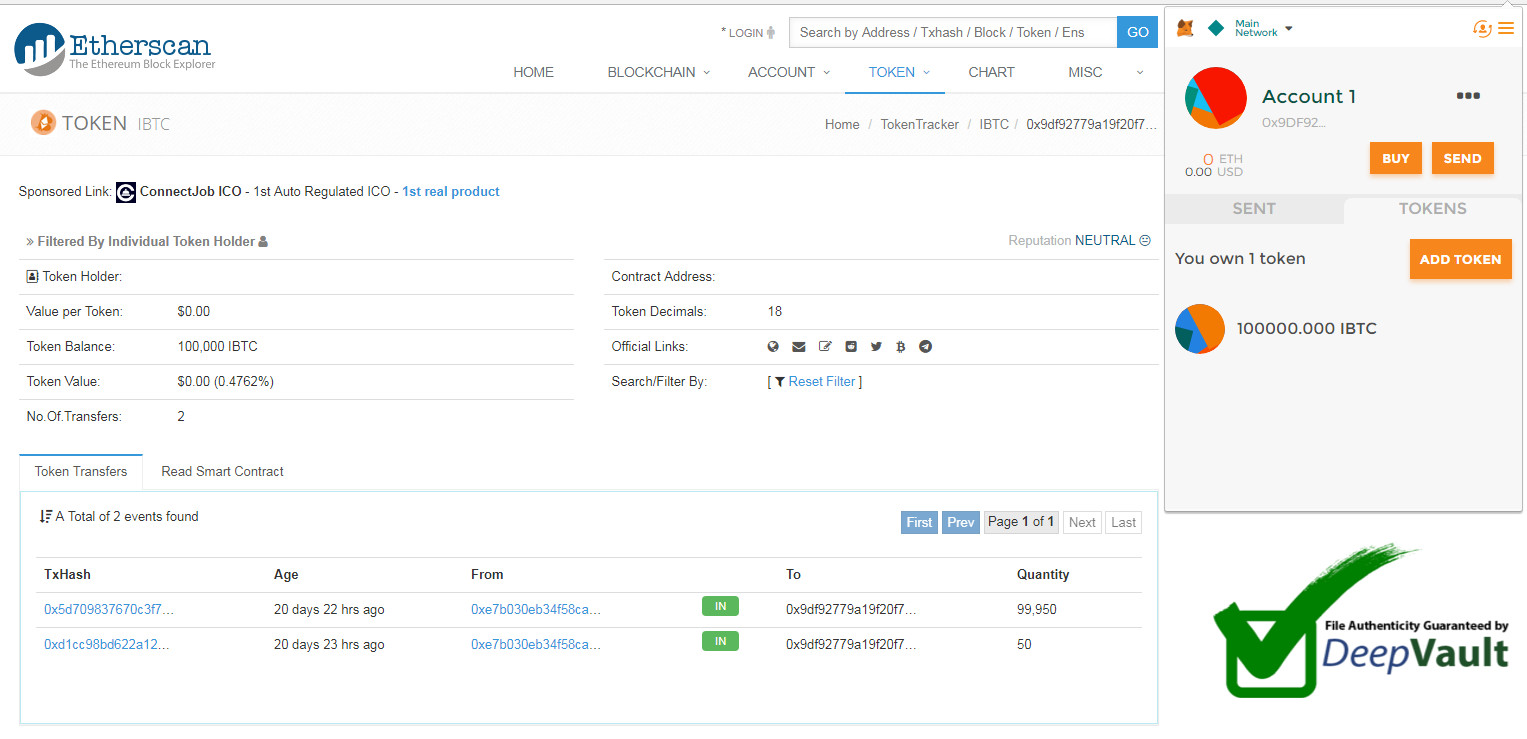The image size is (1527, 739).
Task: Click the LOGIN link
Action: [745, 33]
